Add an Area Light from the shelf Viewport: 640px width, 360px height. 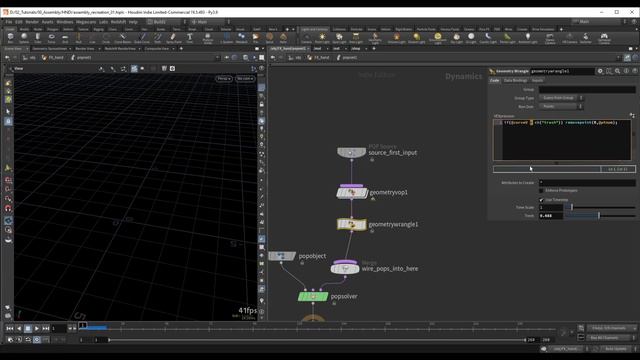pyautogui.click(x=356, y=38)
